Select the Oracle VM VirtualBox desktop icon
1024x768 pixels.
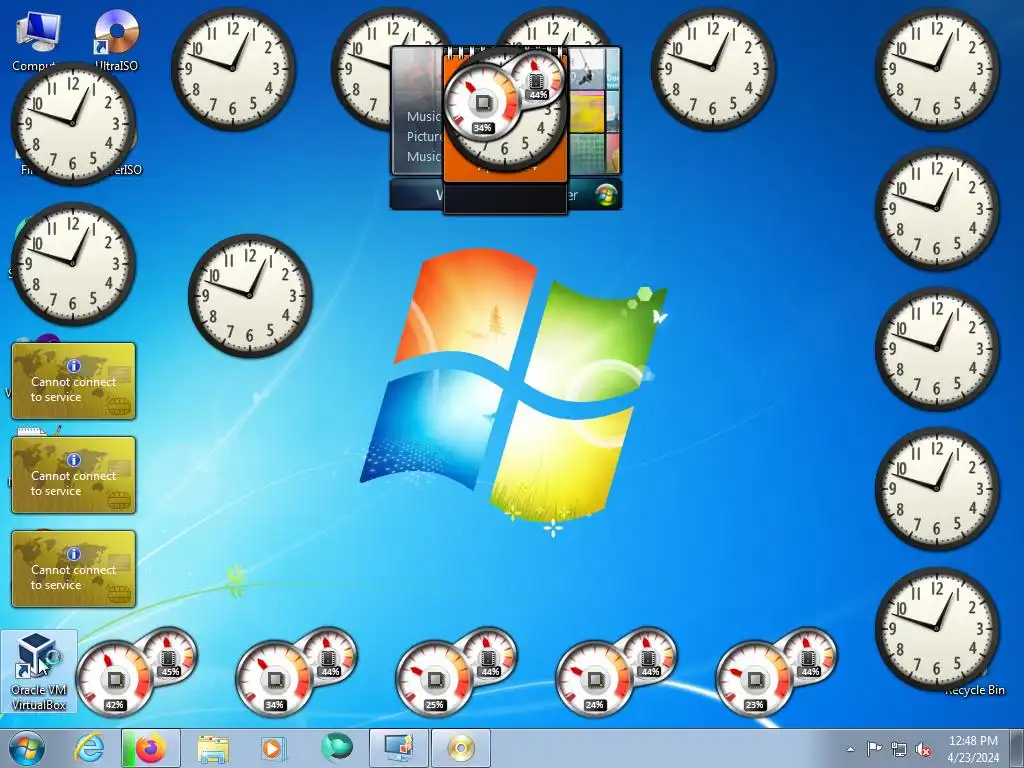click(39, 672)
